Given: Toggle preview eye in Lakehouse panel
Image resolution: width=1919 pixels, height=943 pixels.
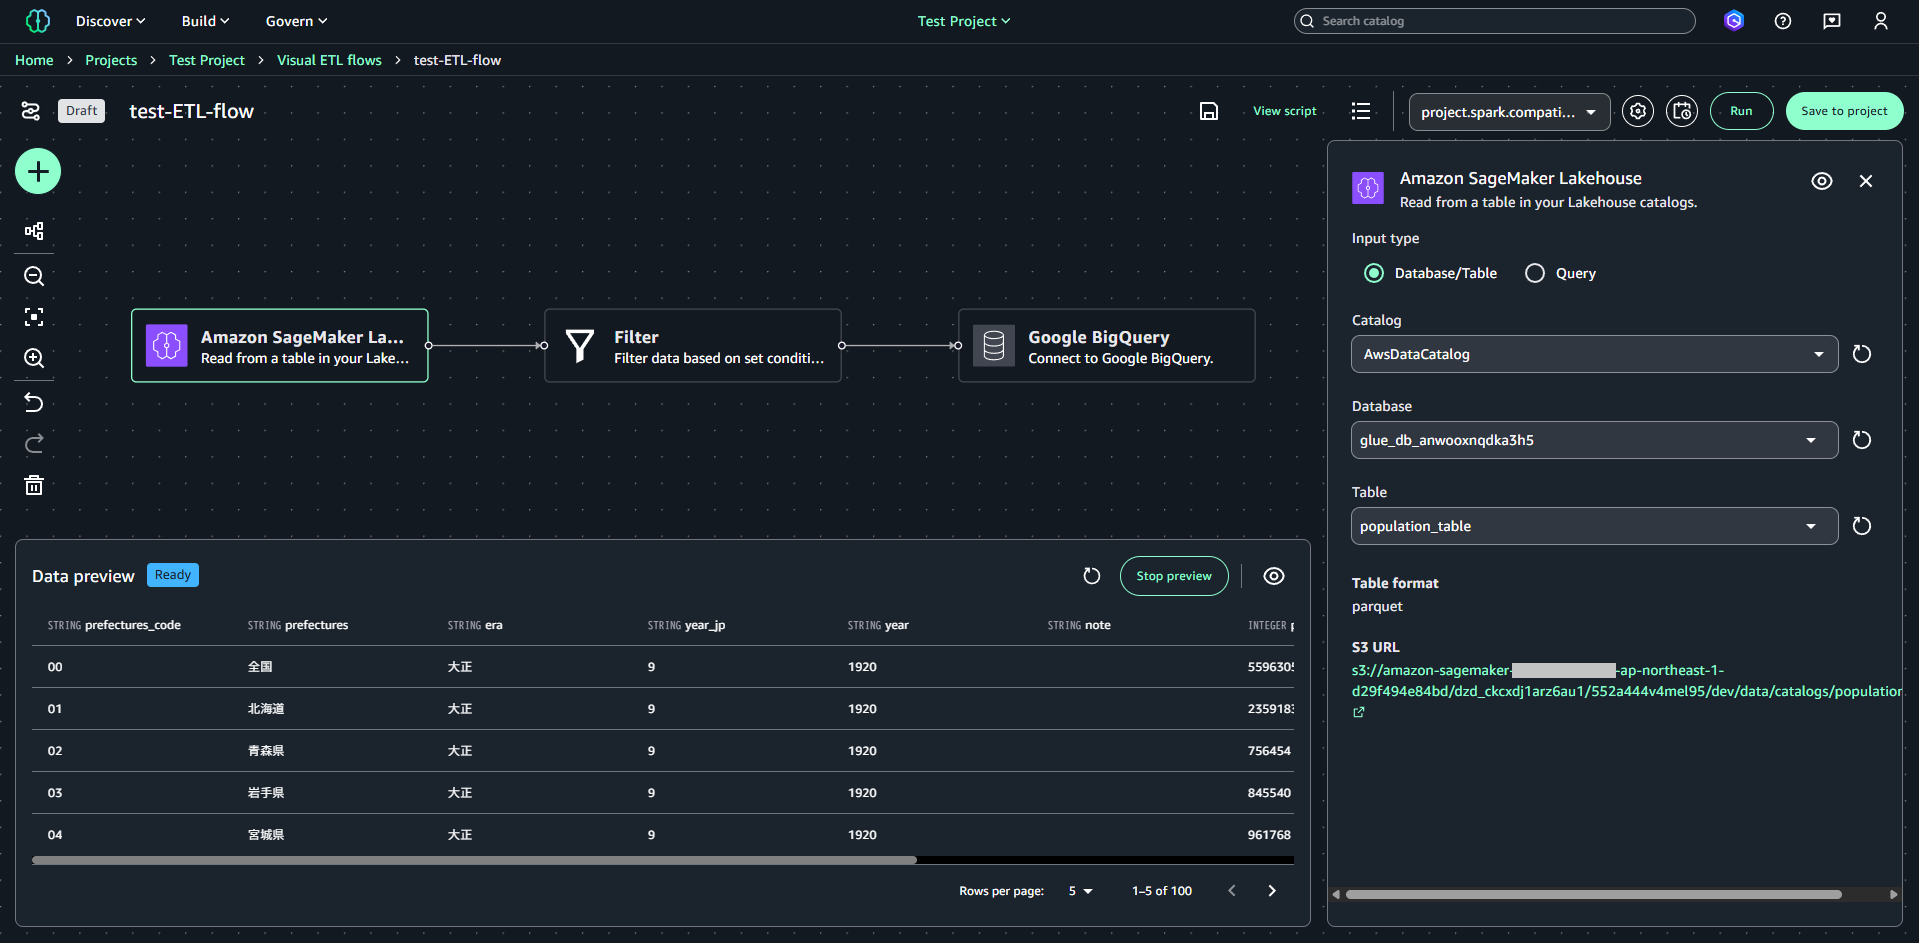Looking at the screenshot, I should [x=1822, y=181].
